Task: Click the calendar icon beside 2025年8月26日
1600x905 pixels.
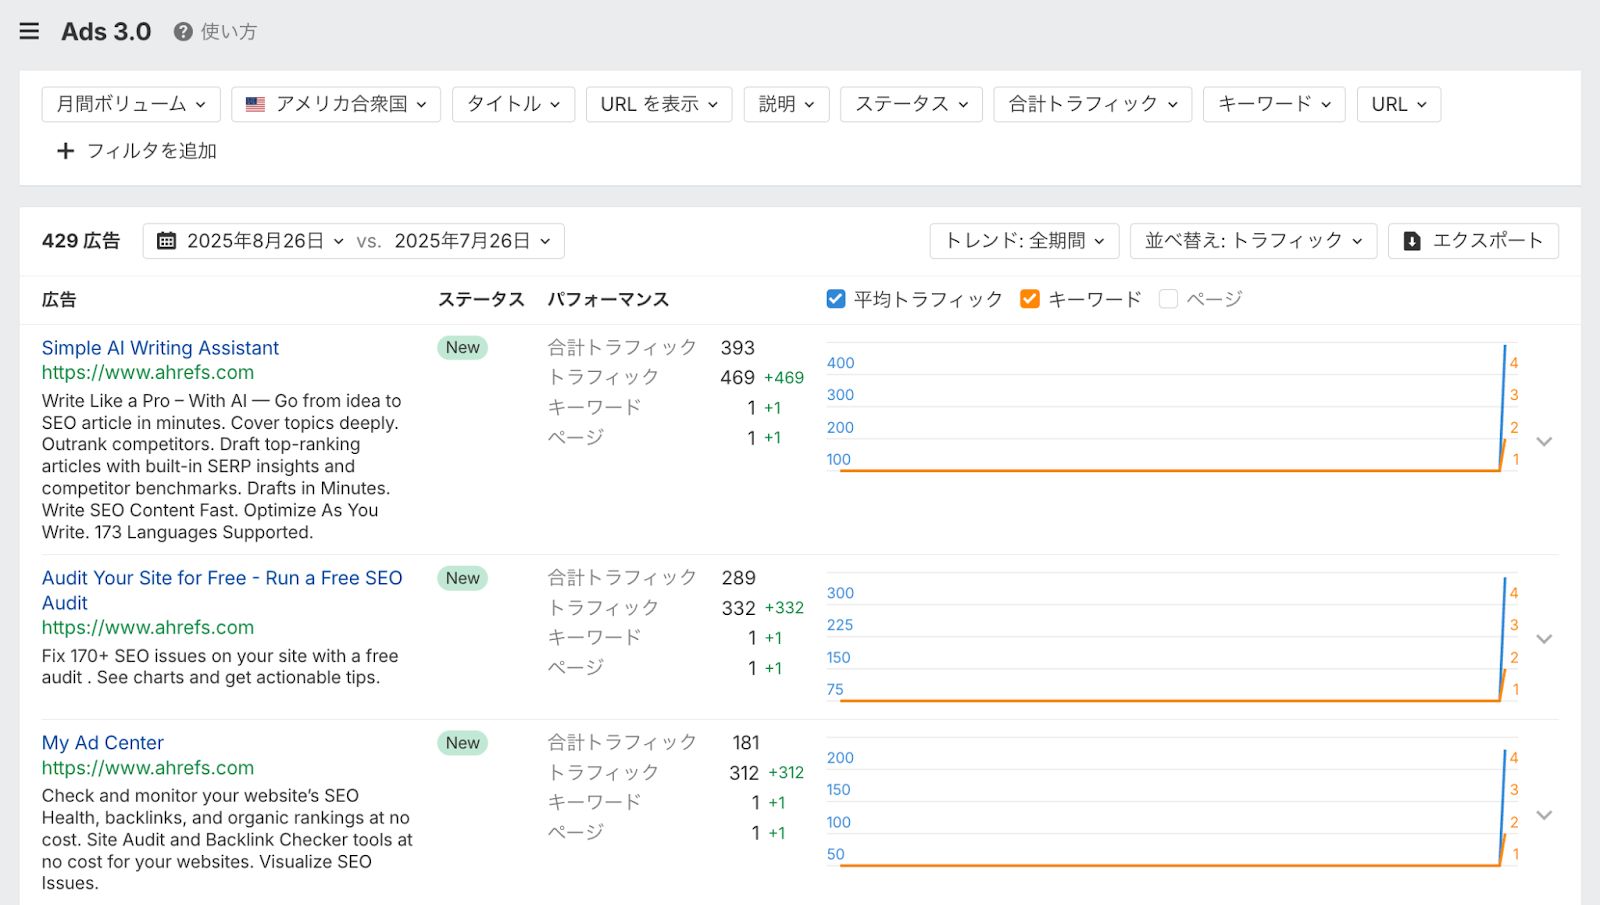Action: [x=167, y=241]
